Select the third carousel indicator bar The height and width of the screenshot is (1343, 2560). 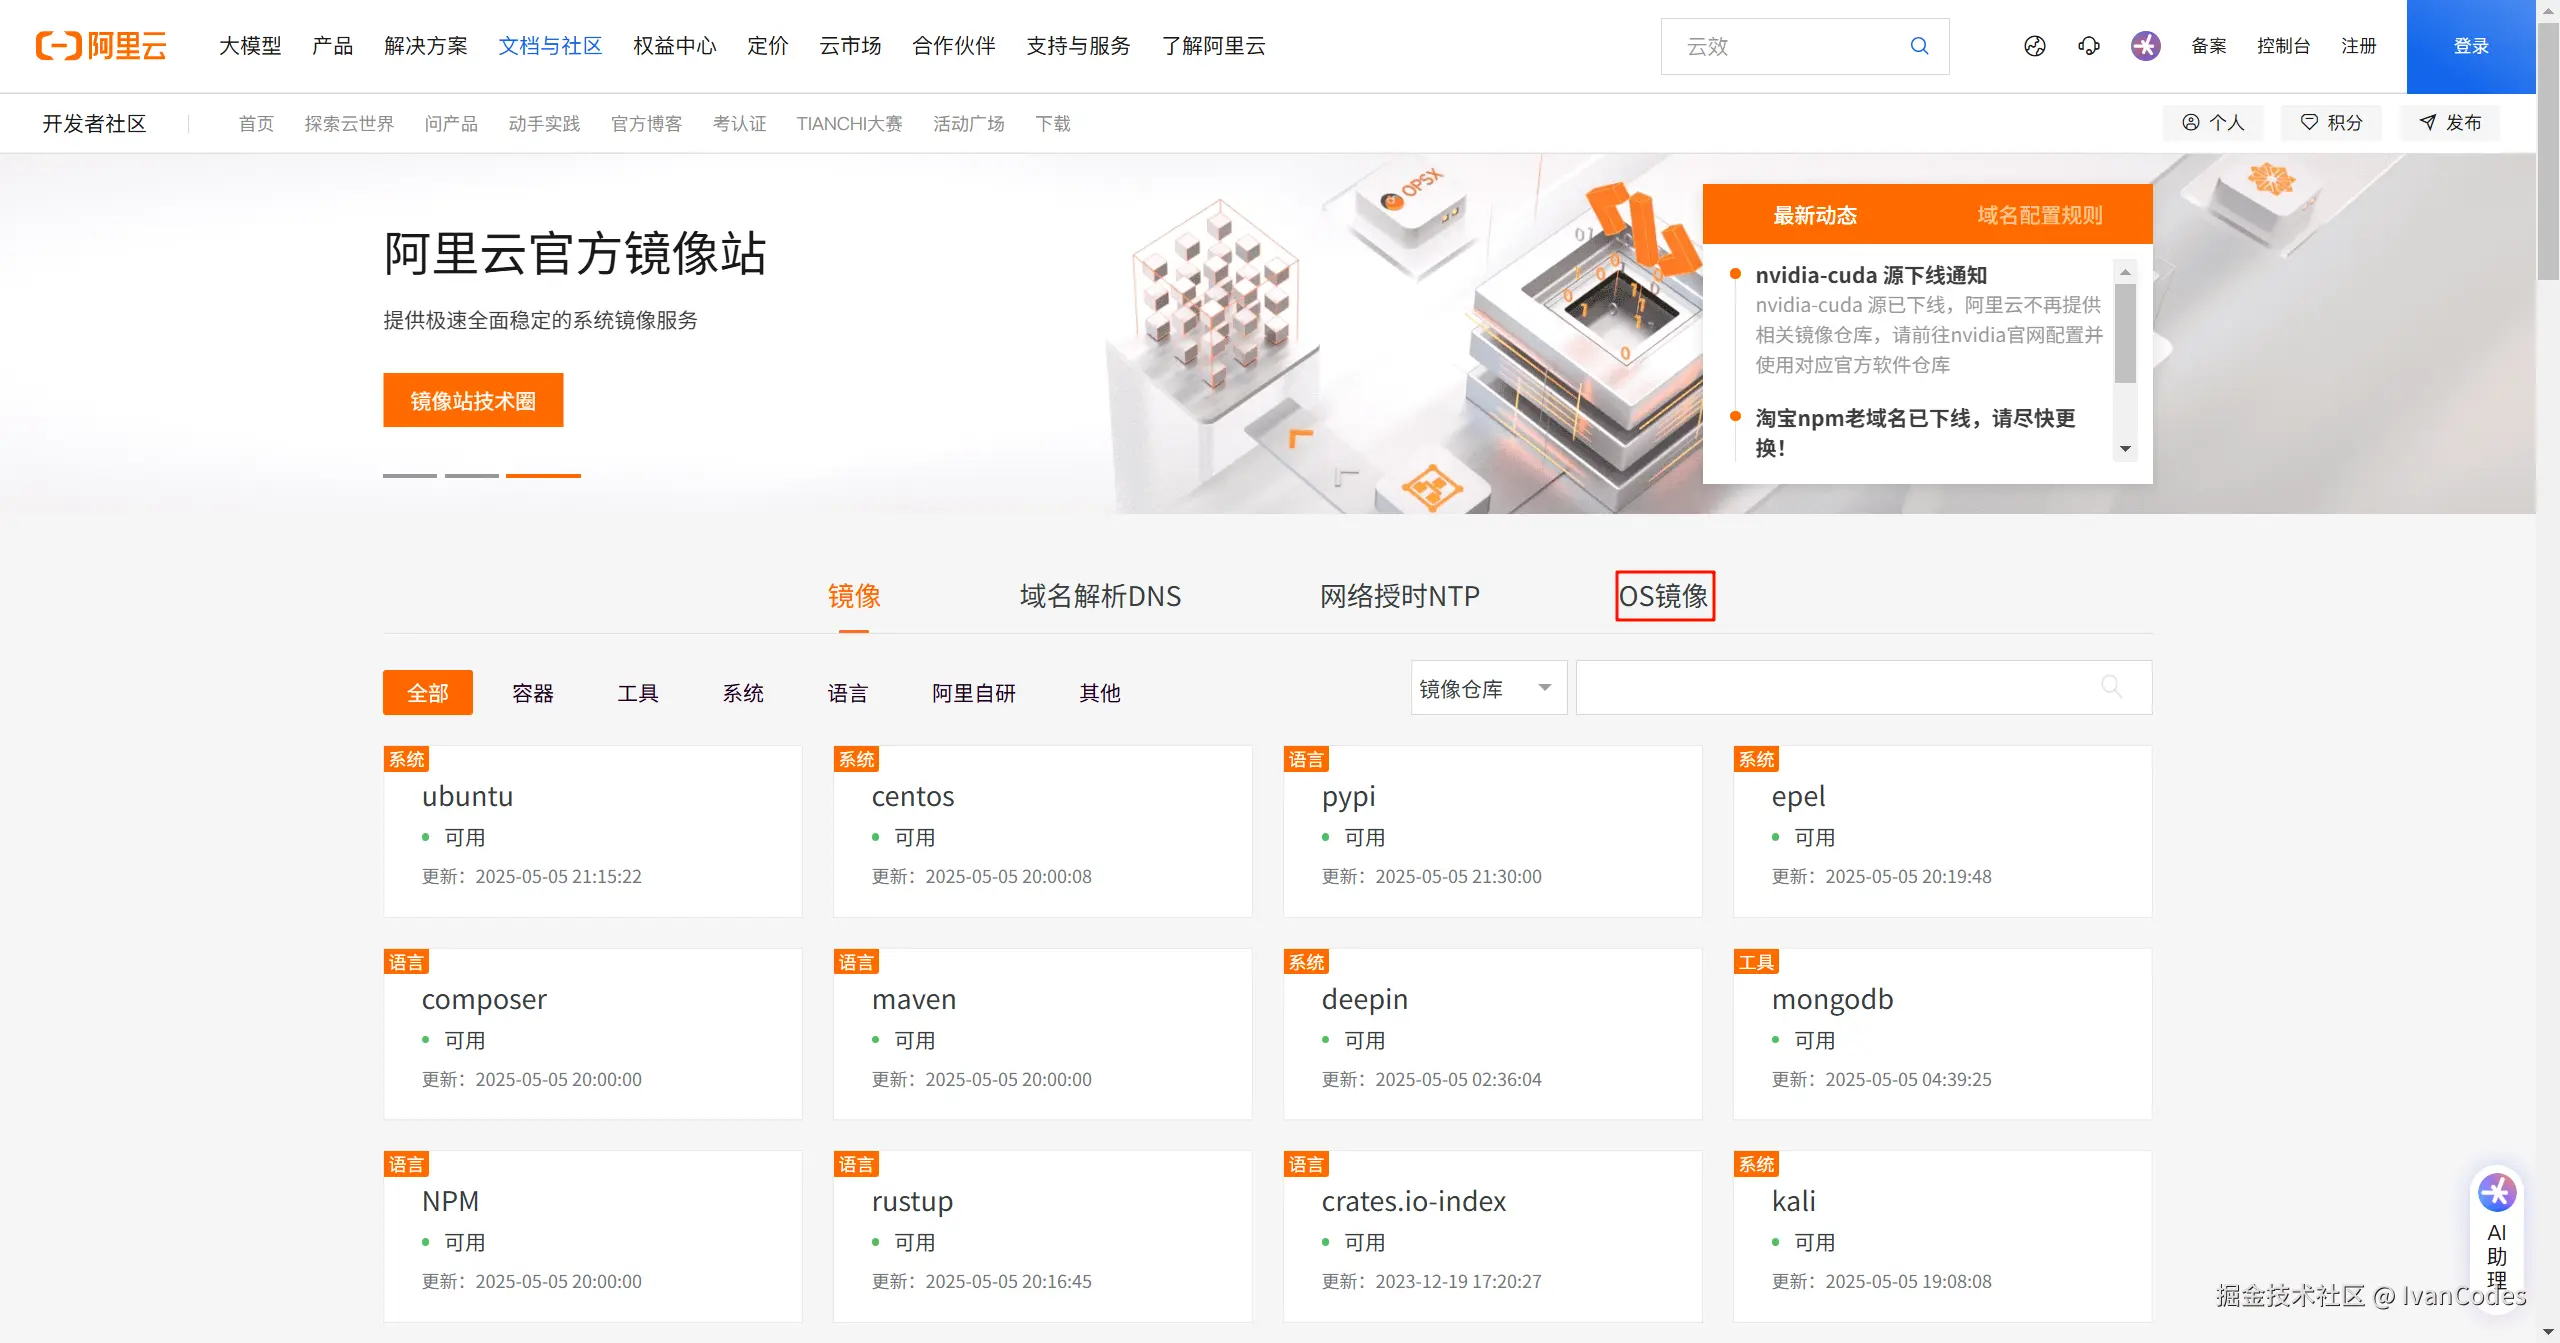coord(543,477)
